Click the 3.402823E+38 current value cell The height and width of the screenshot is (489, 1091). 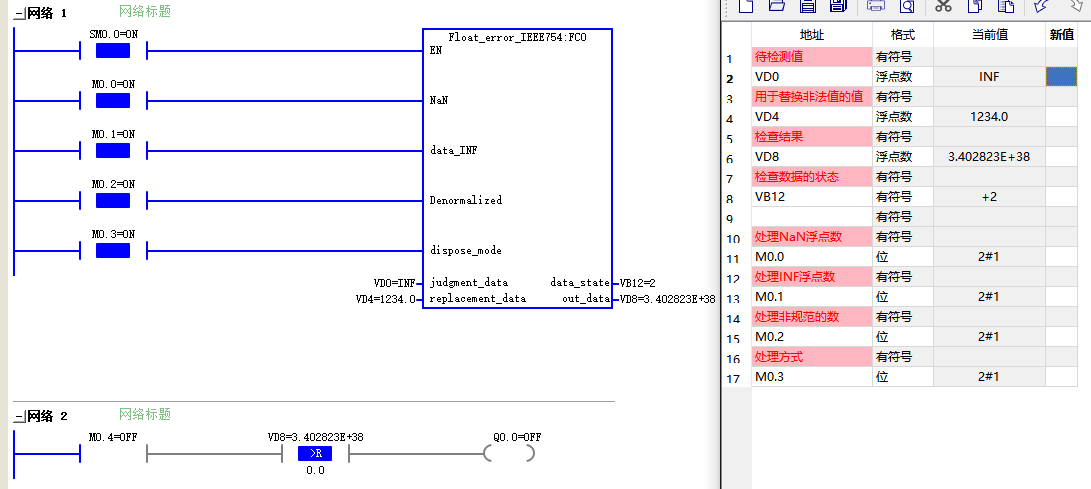point(989,157)
